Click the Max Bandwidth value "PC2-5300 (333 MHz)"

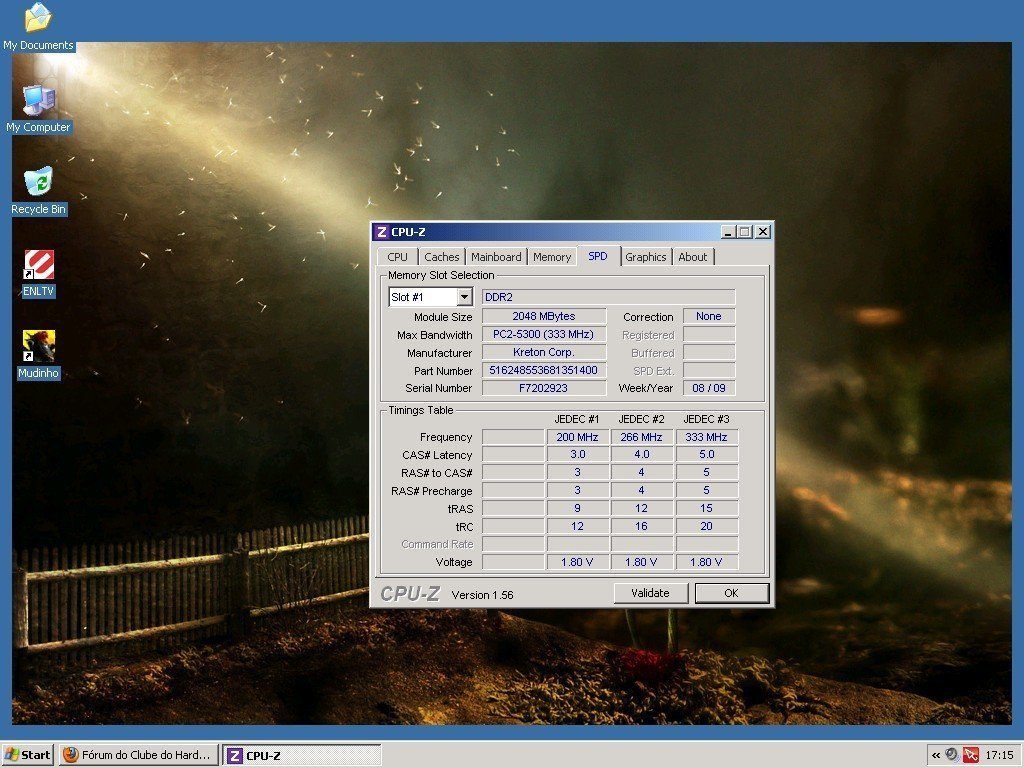[544, 334]
